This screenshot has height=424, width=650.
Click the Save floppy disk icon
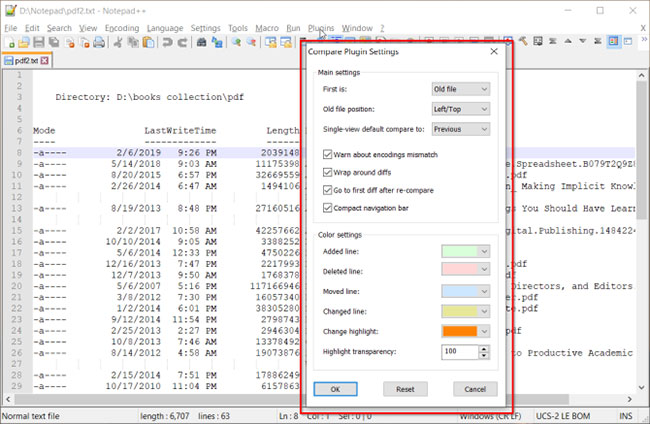pos(39,42)
